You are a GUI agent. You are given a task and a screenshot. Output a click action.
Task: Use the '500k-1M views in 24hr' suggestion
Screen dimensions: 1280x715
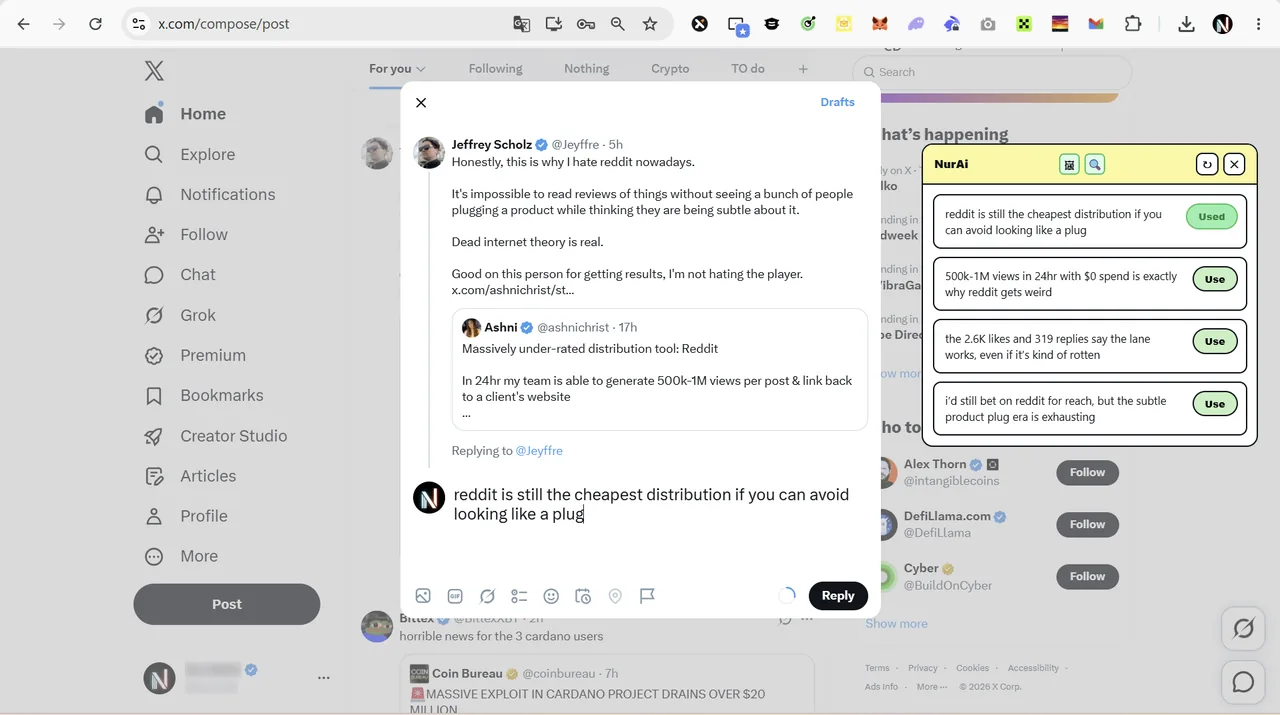click(x=1215, y=279)
